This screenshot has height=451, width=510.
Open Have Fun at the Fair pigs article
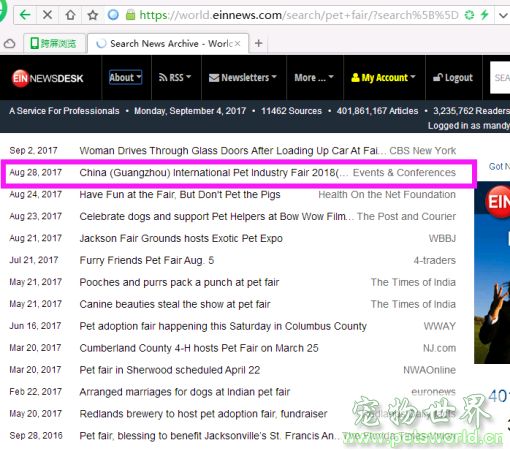[180, 195]
